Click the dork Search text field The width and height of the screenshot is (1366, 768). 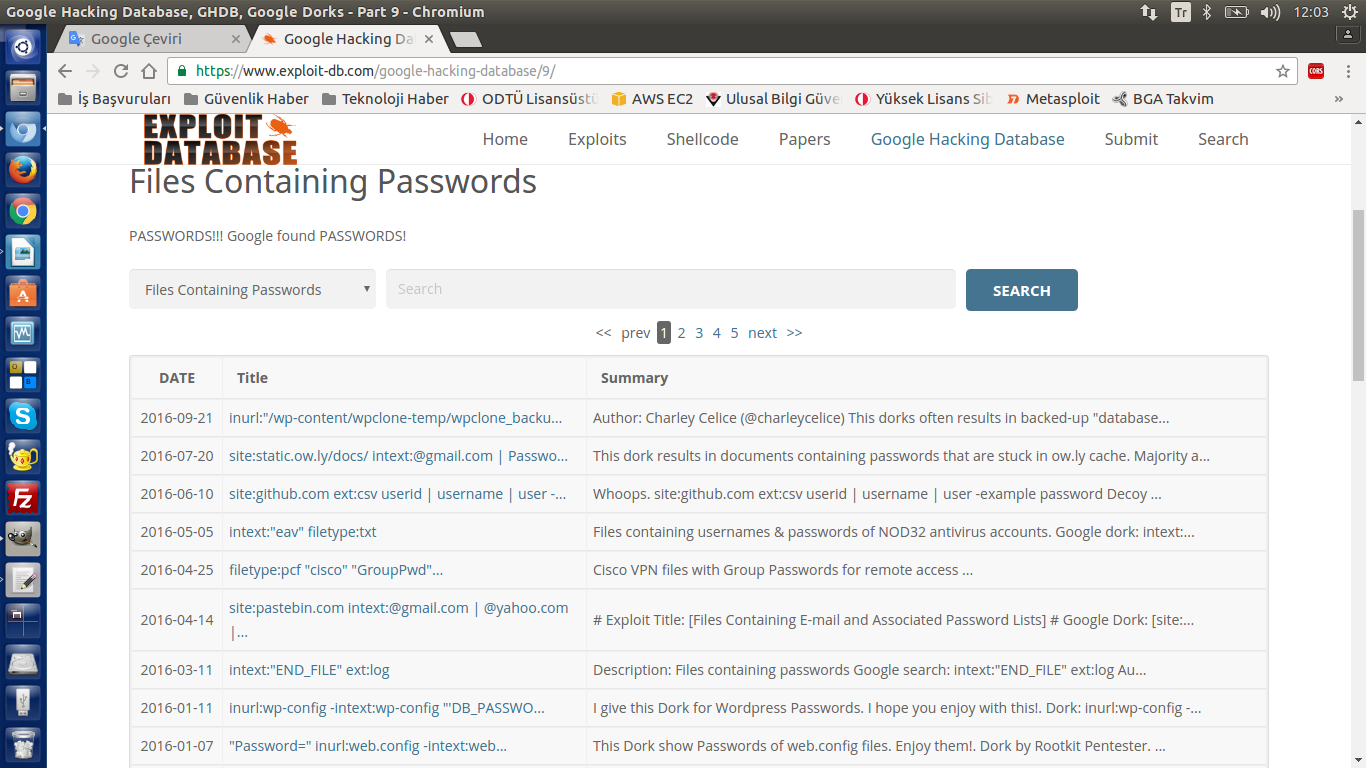pos(671,289)
